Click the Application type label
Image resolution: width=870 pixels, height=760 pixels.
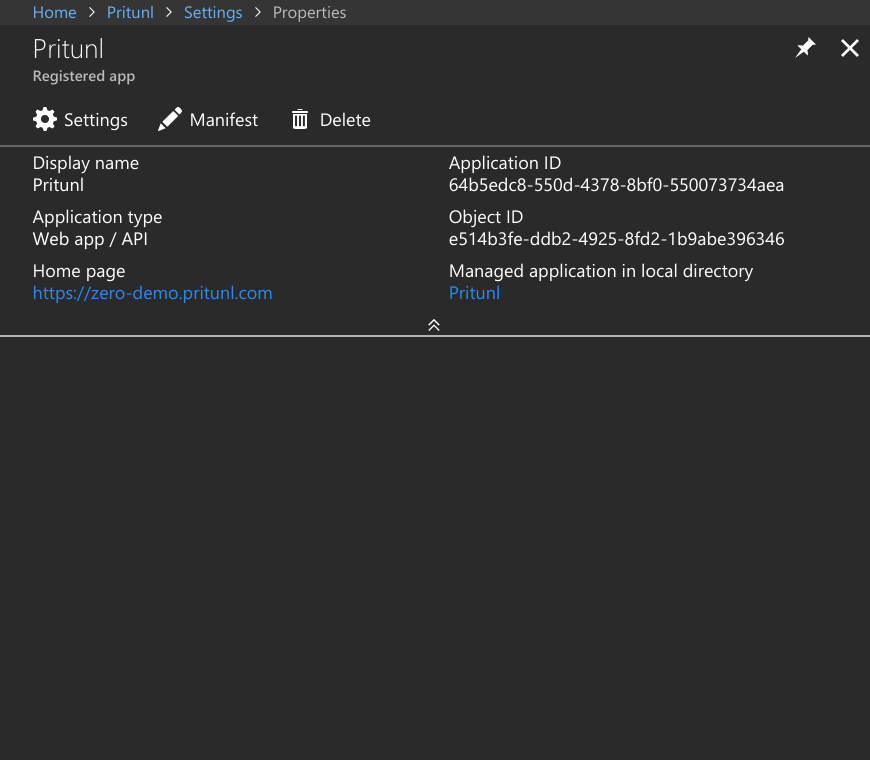click(x=97, y=217)
